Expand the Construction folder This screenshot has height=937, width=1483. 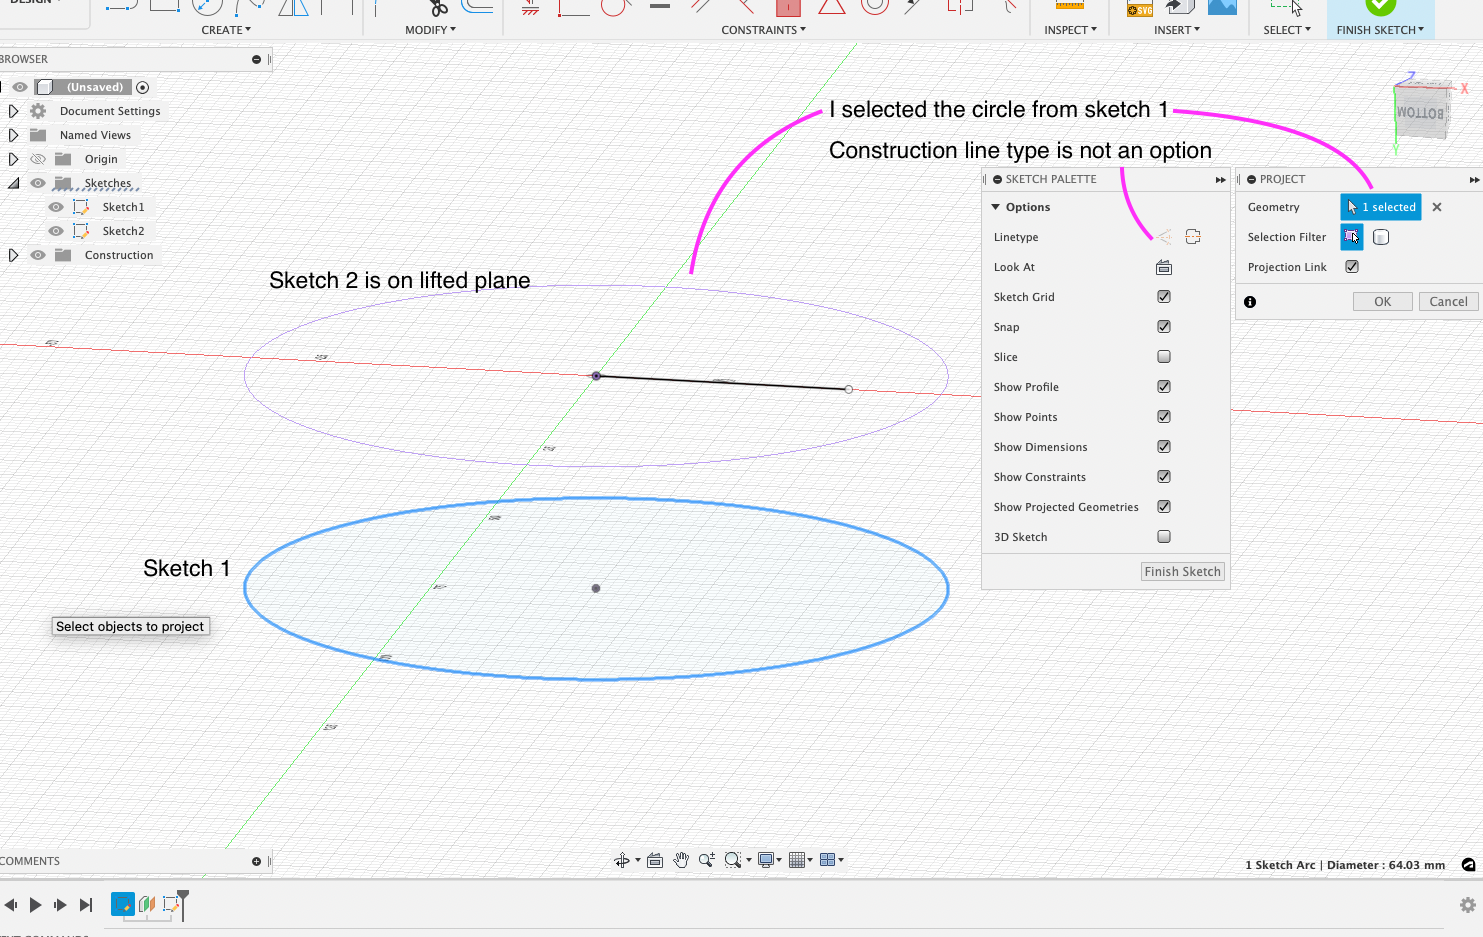coord(13,255)
